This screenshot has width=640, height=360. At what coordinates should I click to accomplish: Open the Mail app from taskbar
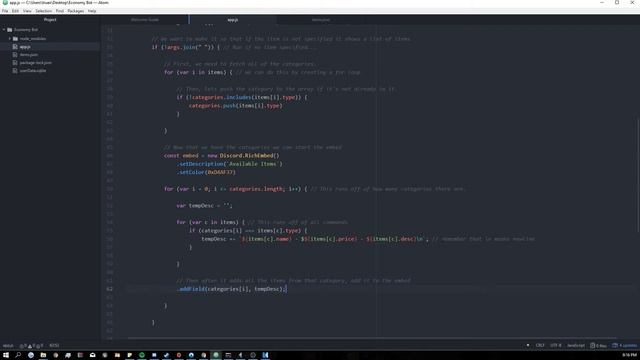click(x=92, y=355)
